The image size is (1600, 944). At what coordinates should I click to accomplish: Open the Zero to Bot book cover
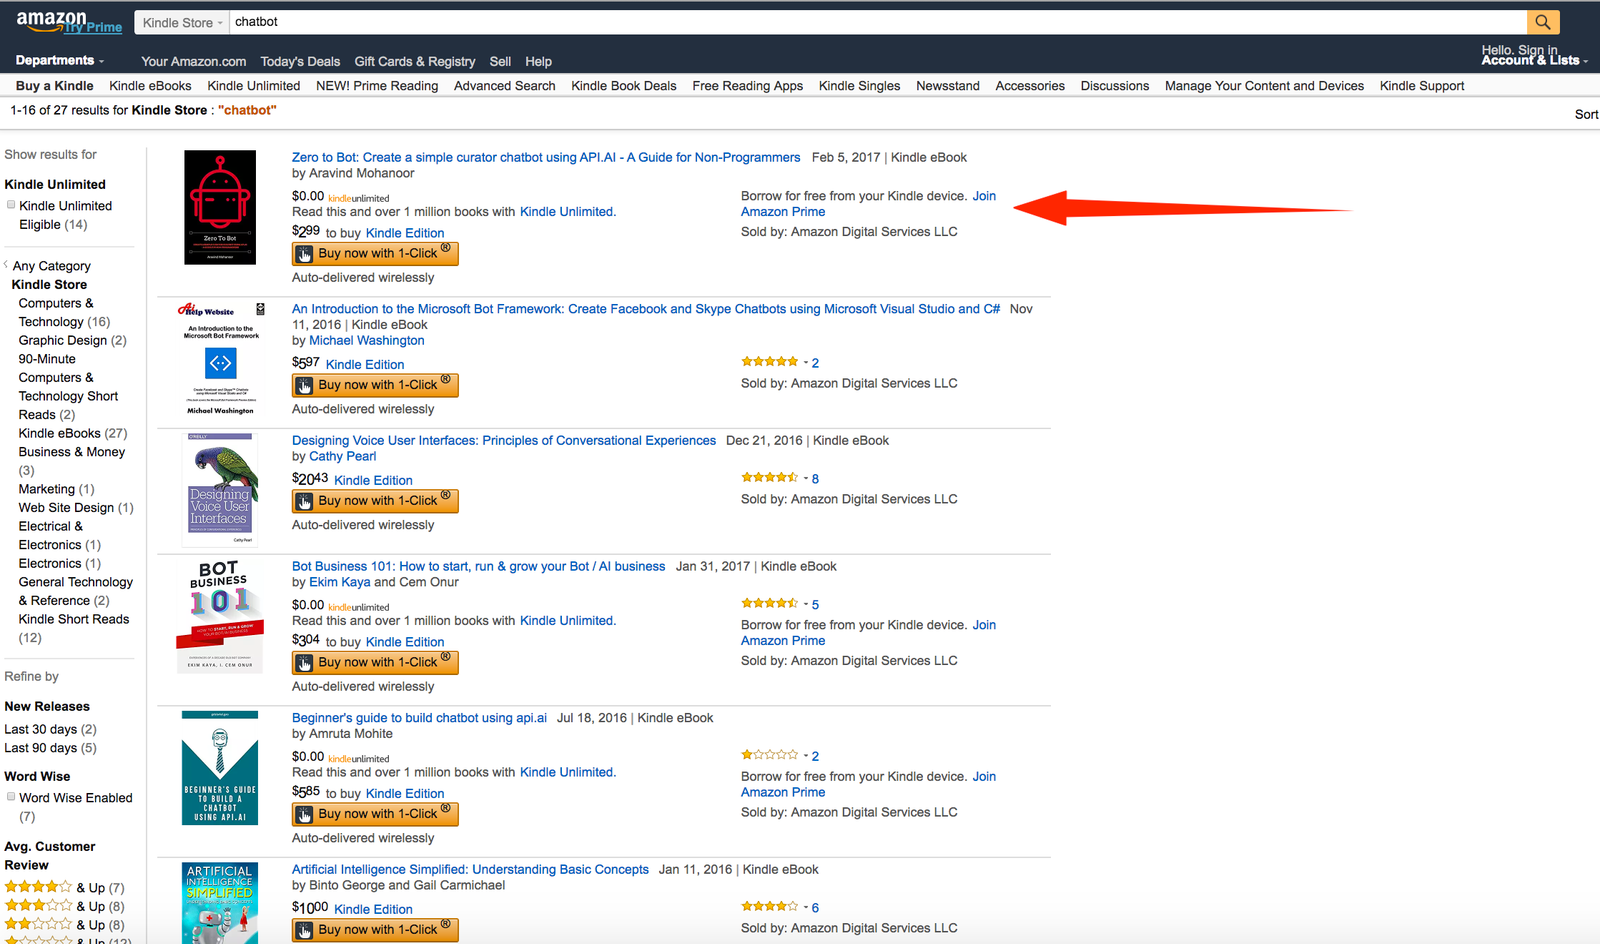(x=220, y=207)
